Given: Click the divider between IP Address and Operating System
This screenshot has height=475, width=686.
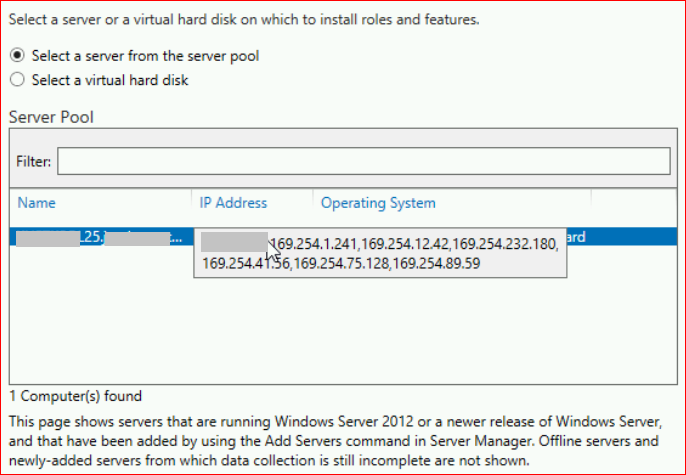Looking at the screenshot, I should pos(312,203).
